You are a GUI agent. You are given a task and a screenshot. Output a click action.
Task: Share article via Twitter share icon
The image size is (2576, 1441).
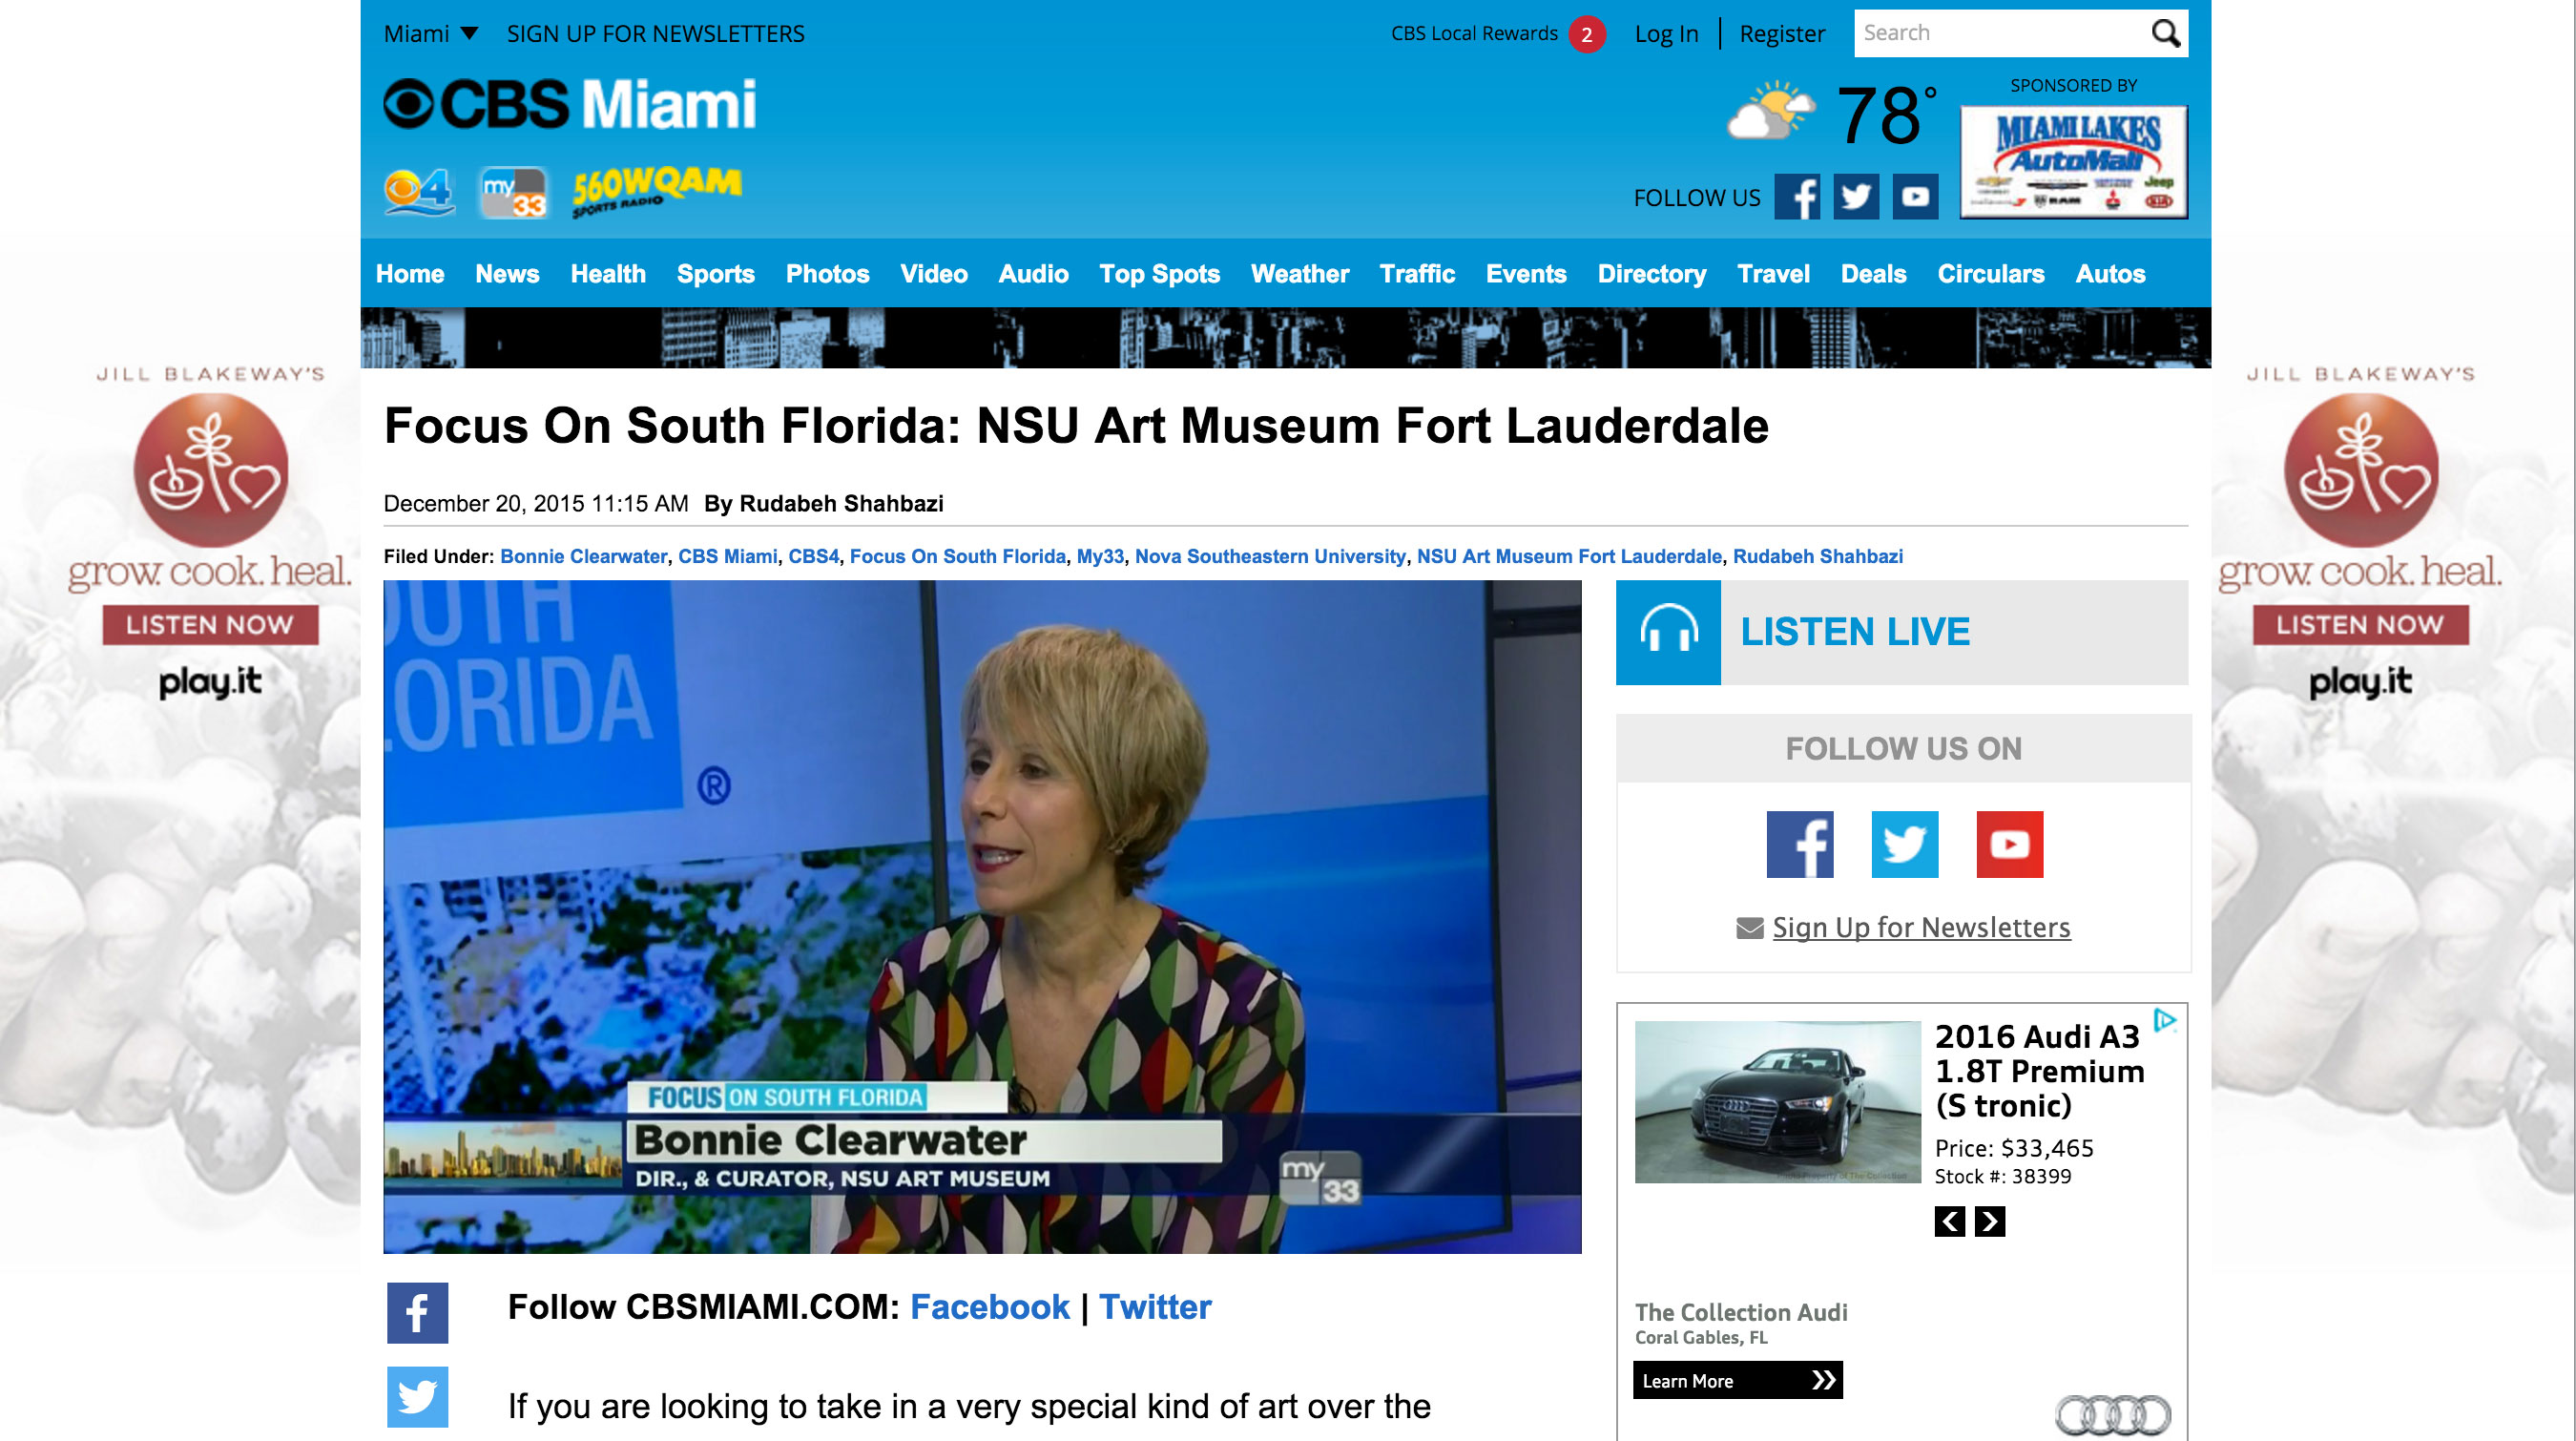pos(418,1397)
